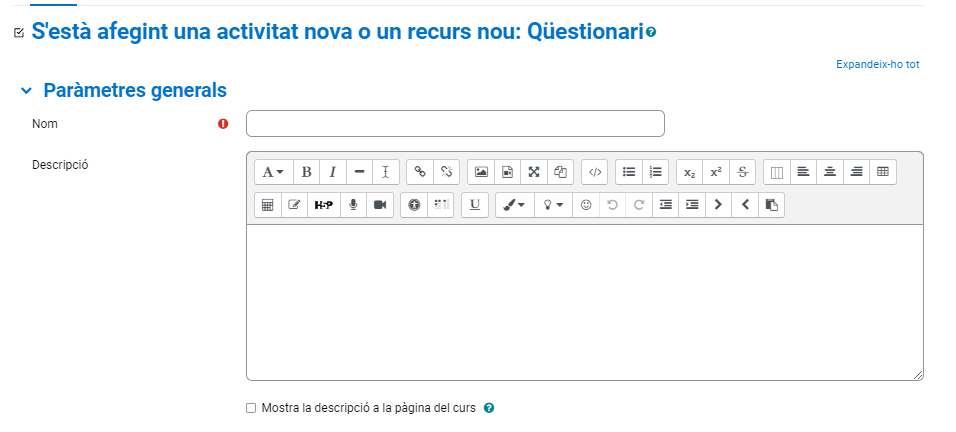Insert a table into the description
The image size is (956, 432).
(x=883, y=172)
